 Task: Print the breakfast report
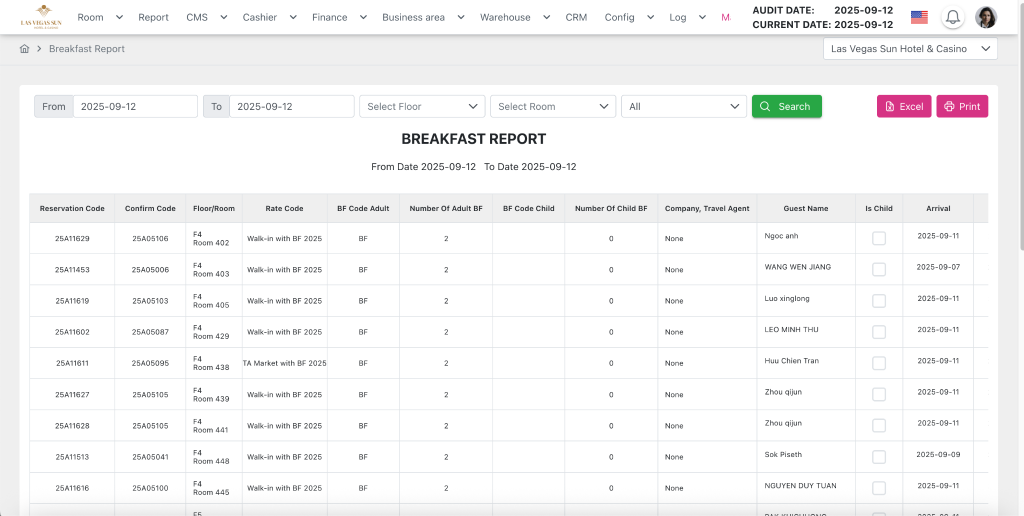[x=961, y=106]
